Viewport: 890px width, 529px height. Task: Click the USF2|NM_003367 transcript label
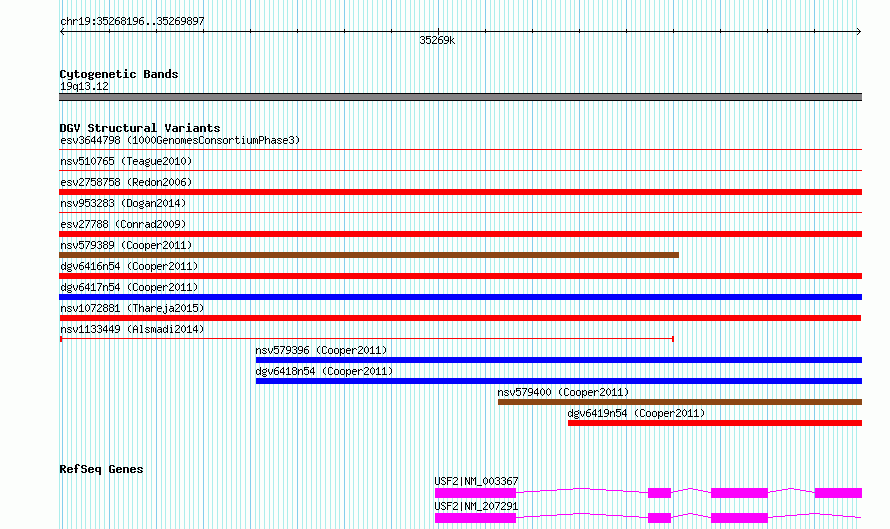[x=476, y=481]
